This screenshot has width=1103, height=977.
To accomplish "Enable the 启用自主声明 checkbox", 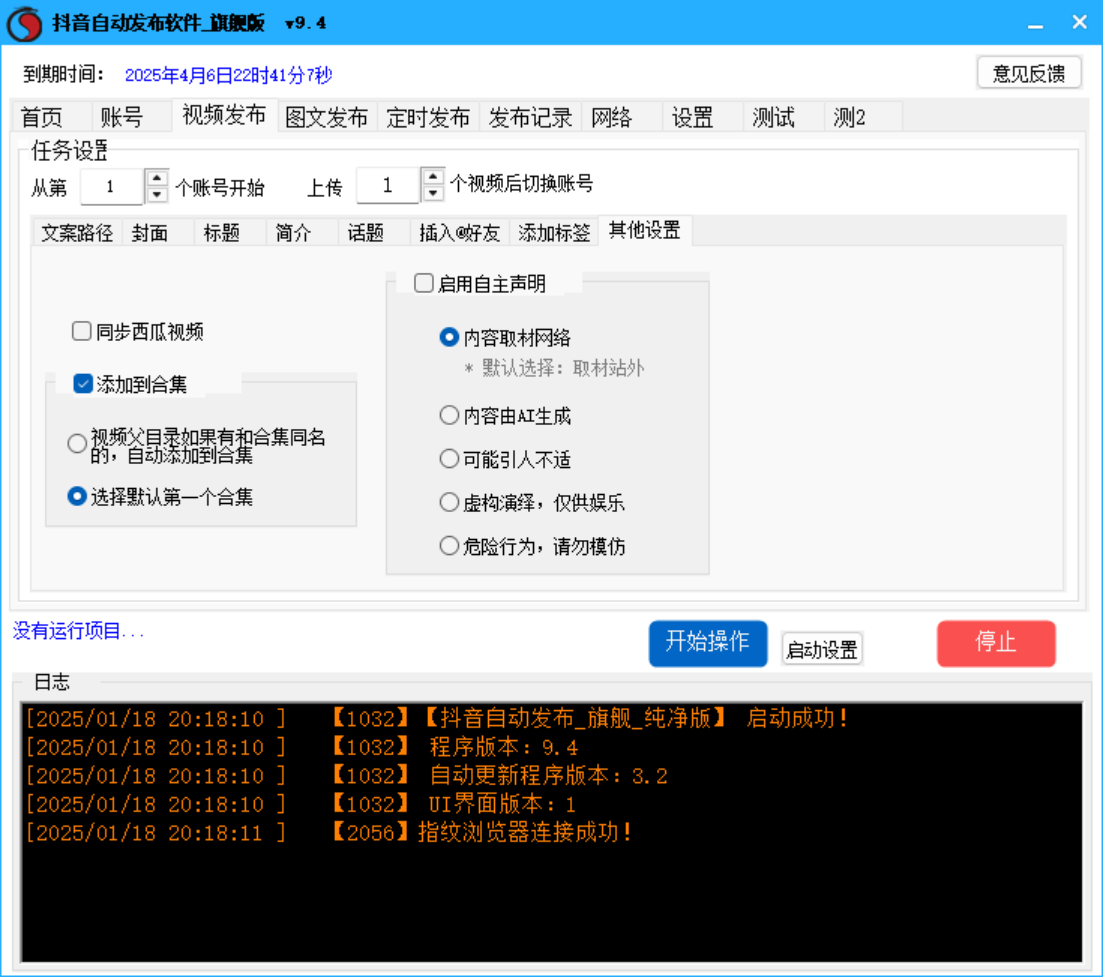I will [x=423, y=283].
